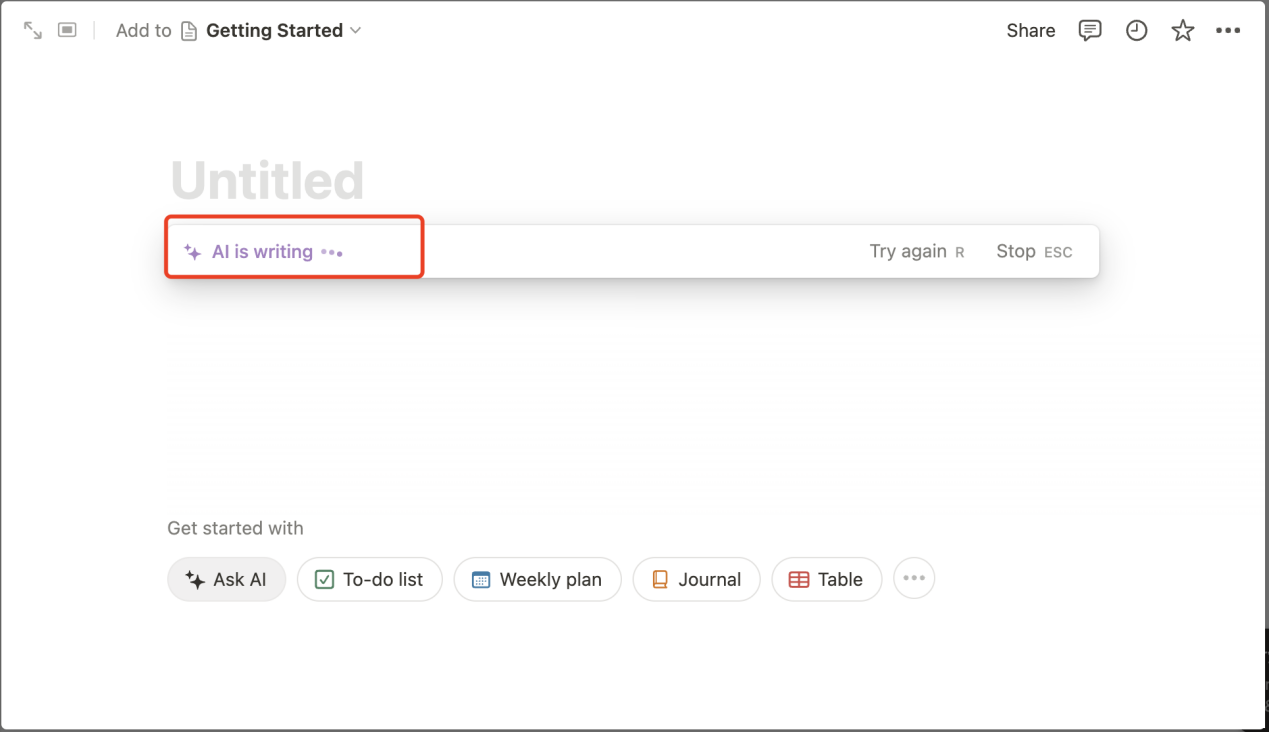
Task: Expand the Getting Started location dropdown
Action: tap(355, 31)
